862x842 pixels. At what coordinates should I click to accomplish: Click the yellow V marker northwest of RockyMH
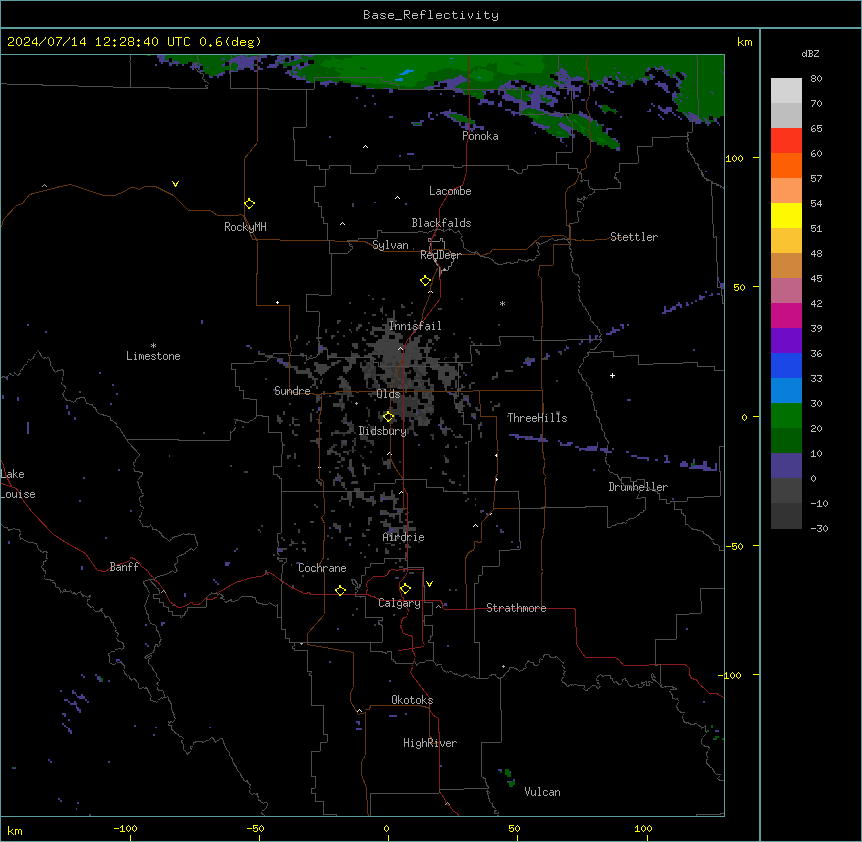coord(175,184)
